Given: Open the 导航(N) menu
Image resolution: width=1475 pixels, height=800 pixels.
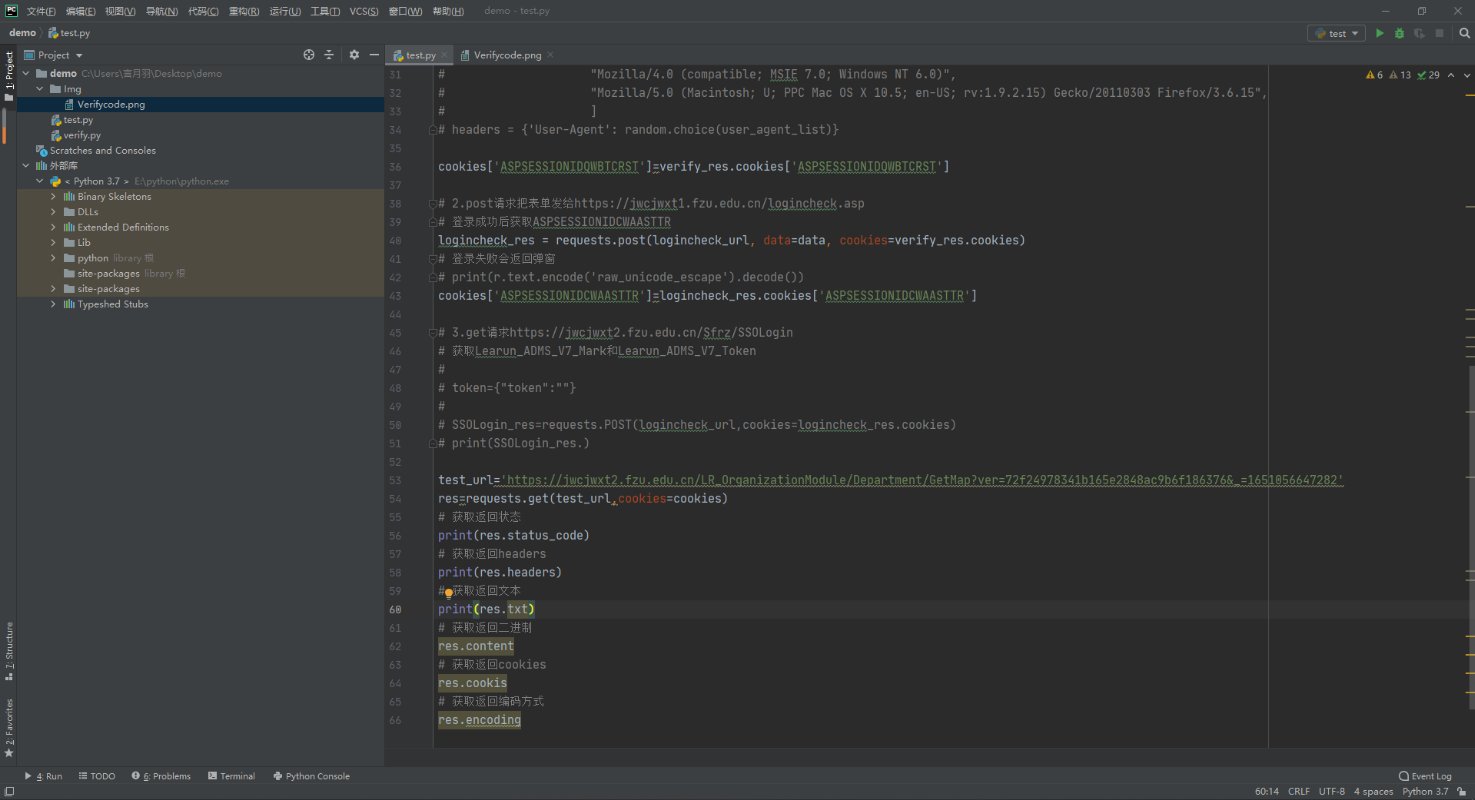Looking at the screenshot, I should pos(162,11).
